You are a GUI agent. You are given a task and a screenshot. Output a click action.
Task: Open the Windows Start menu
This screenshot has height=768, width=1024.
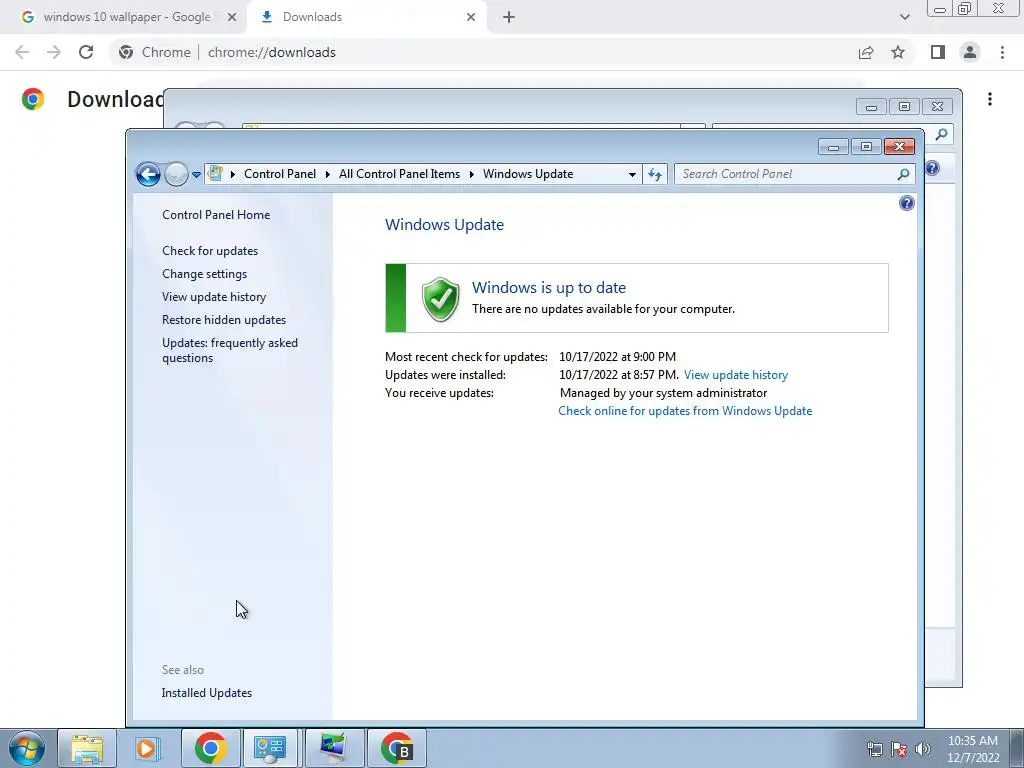(x=27, y=748)
